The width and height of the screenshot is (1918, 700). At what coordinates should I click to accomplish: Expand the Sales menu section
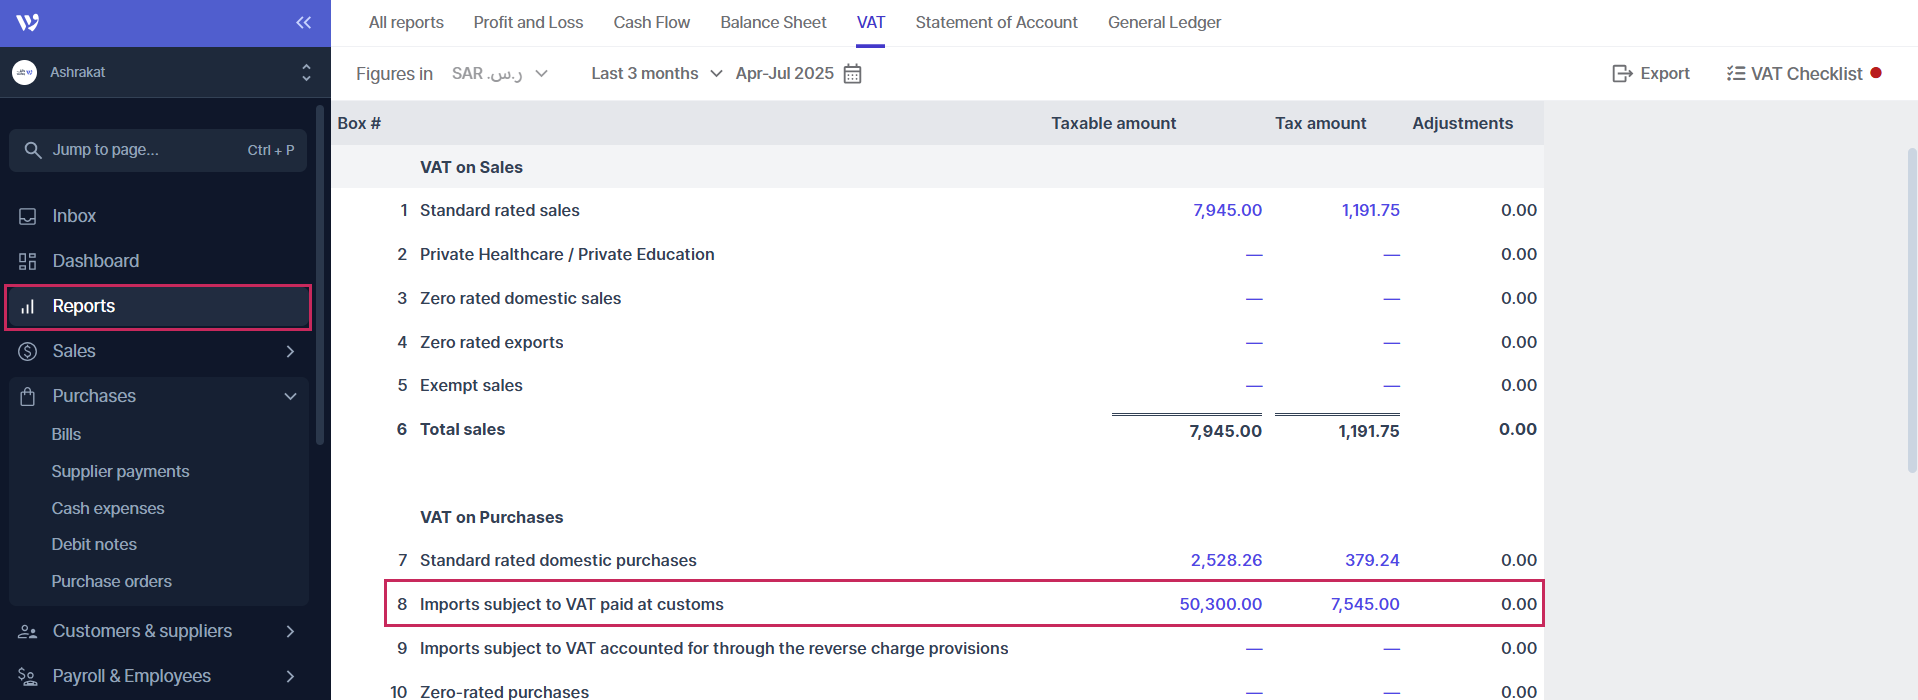point(290,351)
